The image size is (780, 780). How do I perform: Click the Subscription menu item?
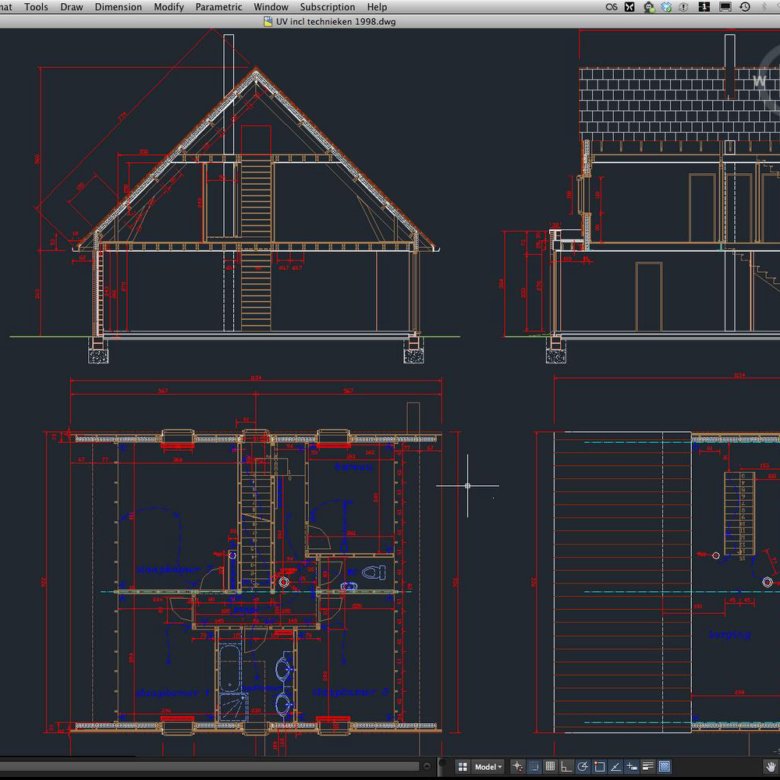(327, 7)
